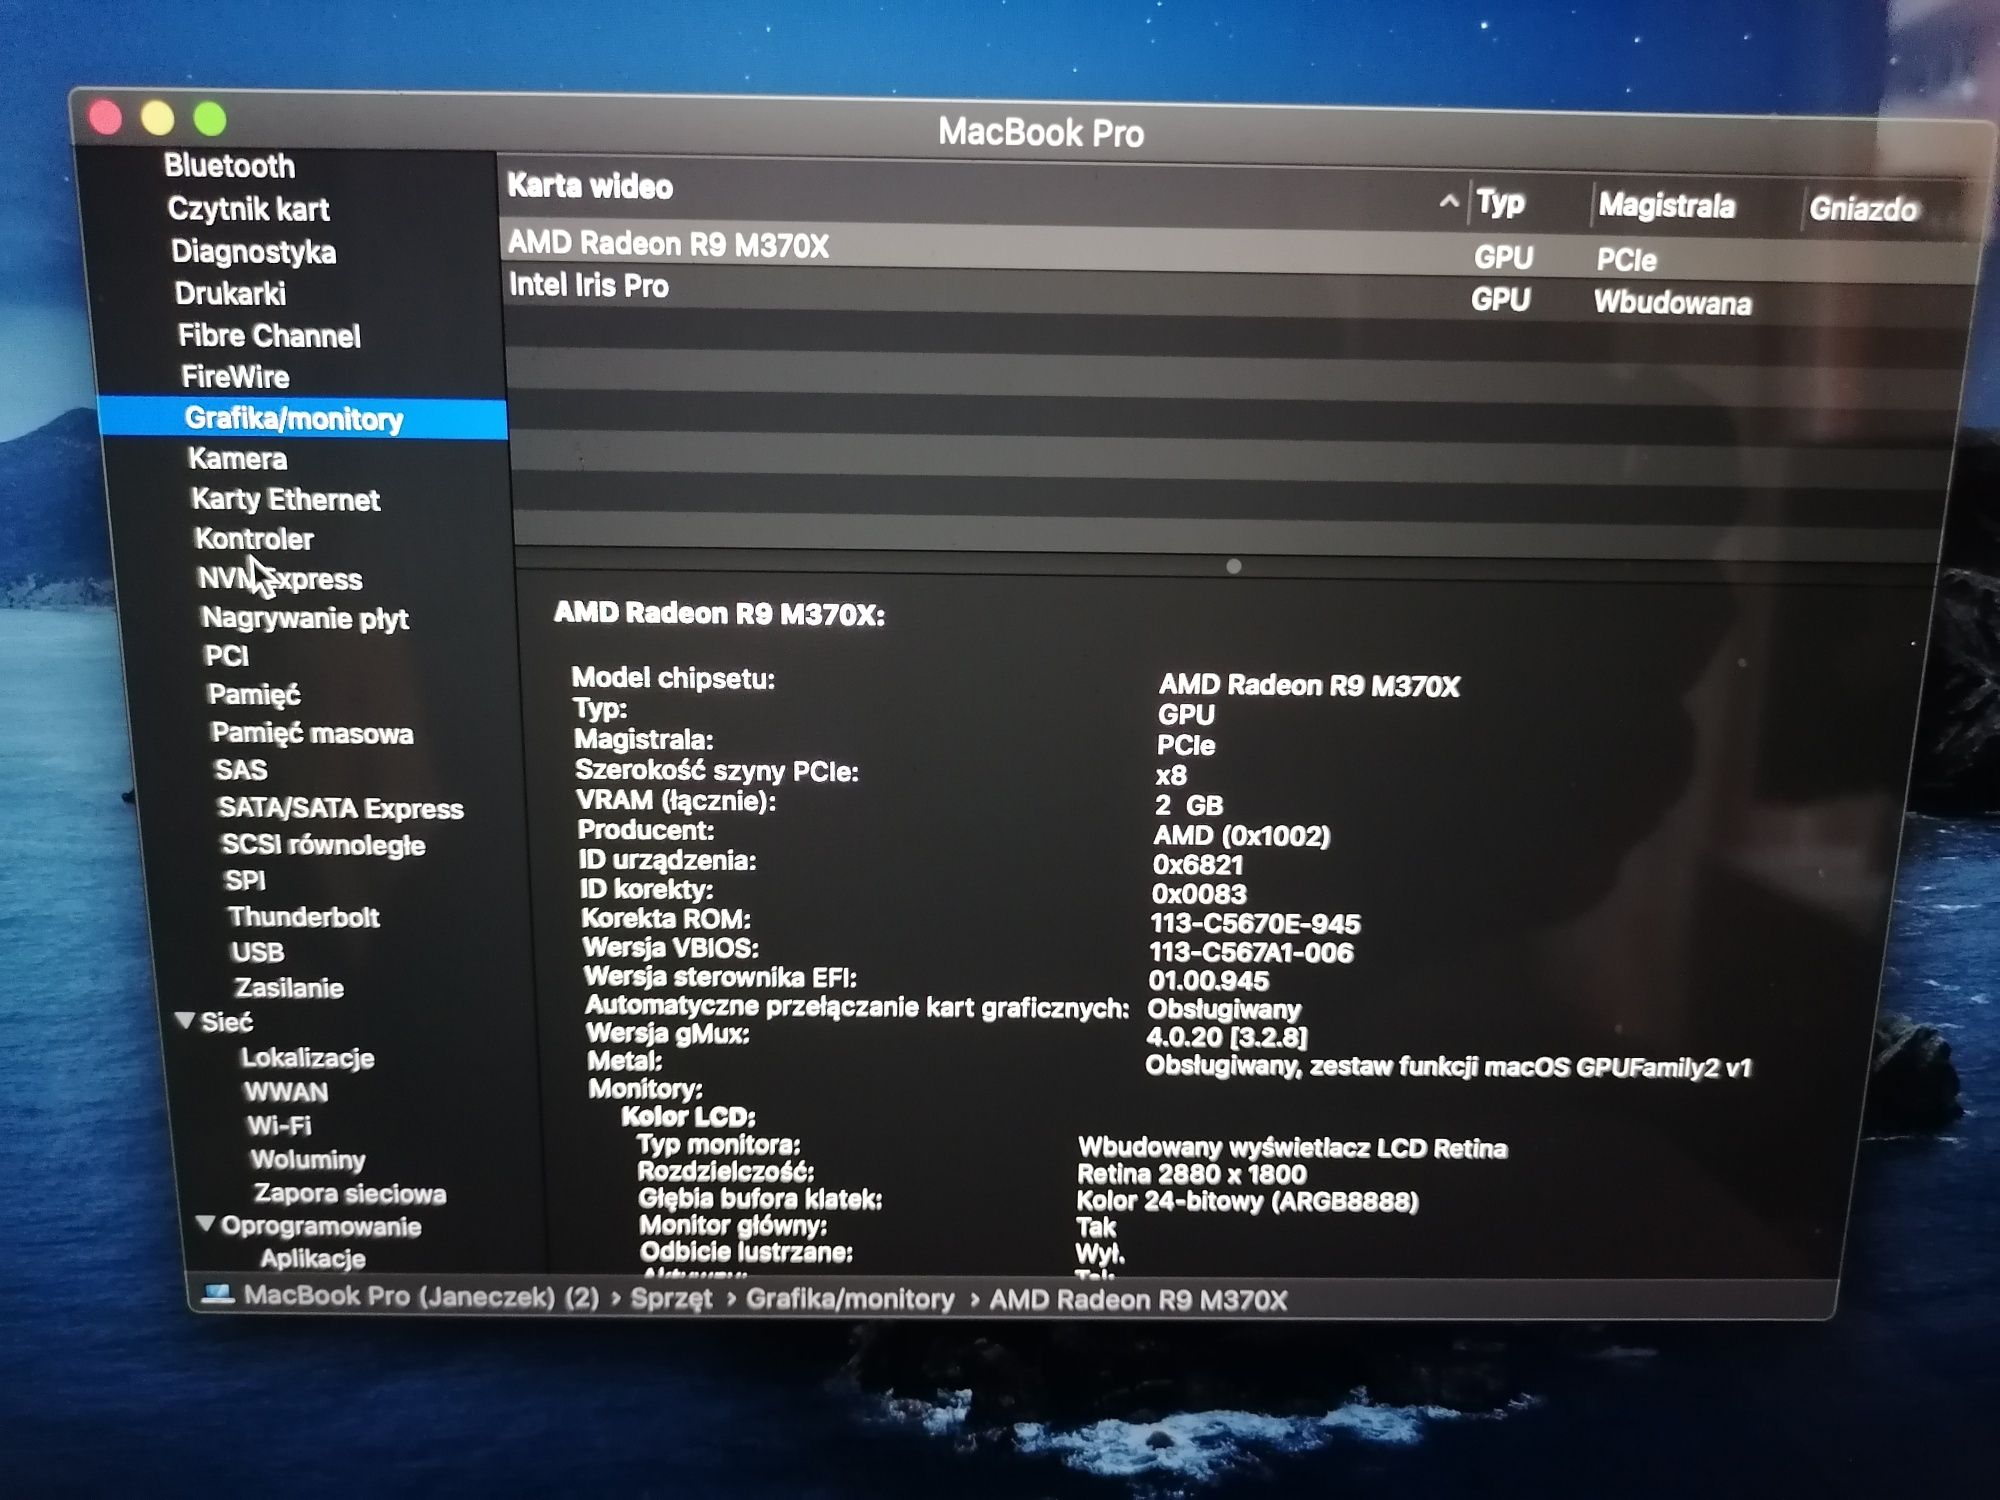Select Kontroler in the sidebar
The height and width of the screenshot is (1500, 2000).
tap(254, 539)
